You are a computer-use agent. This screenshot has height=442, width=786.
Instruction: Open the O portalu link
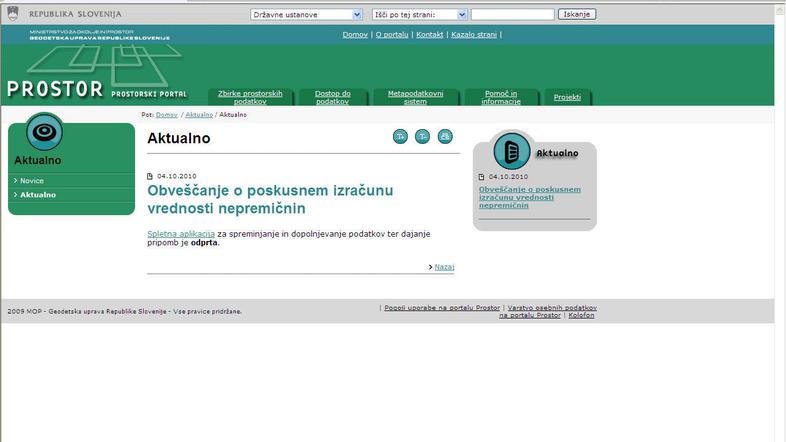392,35
